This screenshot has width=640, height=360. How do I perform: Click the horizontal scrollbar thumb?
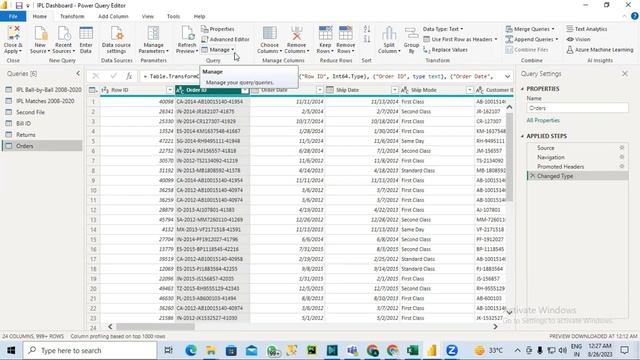click(x=156, y=327)
